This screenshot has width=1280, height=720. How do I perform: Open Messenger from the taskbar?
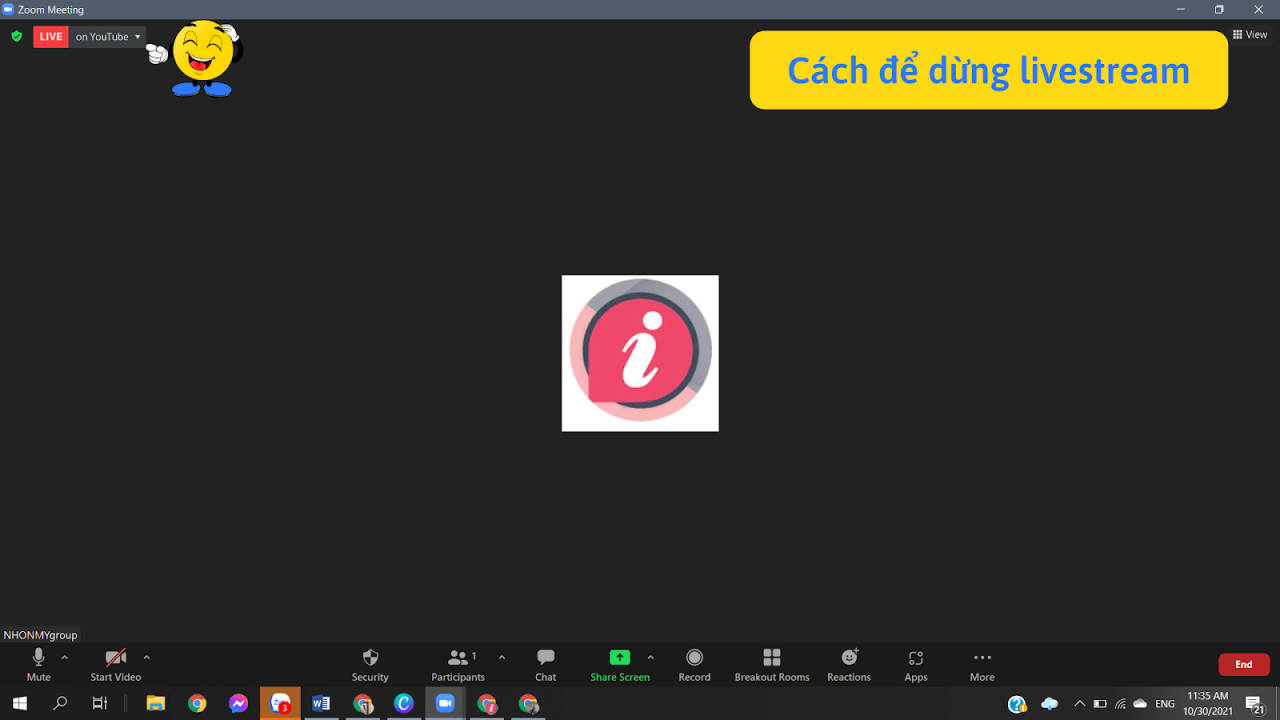[x=238, y=703]
